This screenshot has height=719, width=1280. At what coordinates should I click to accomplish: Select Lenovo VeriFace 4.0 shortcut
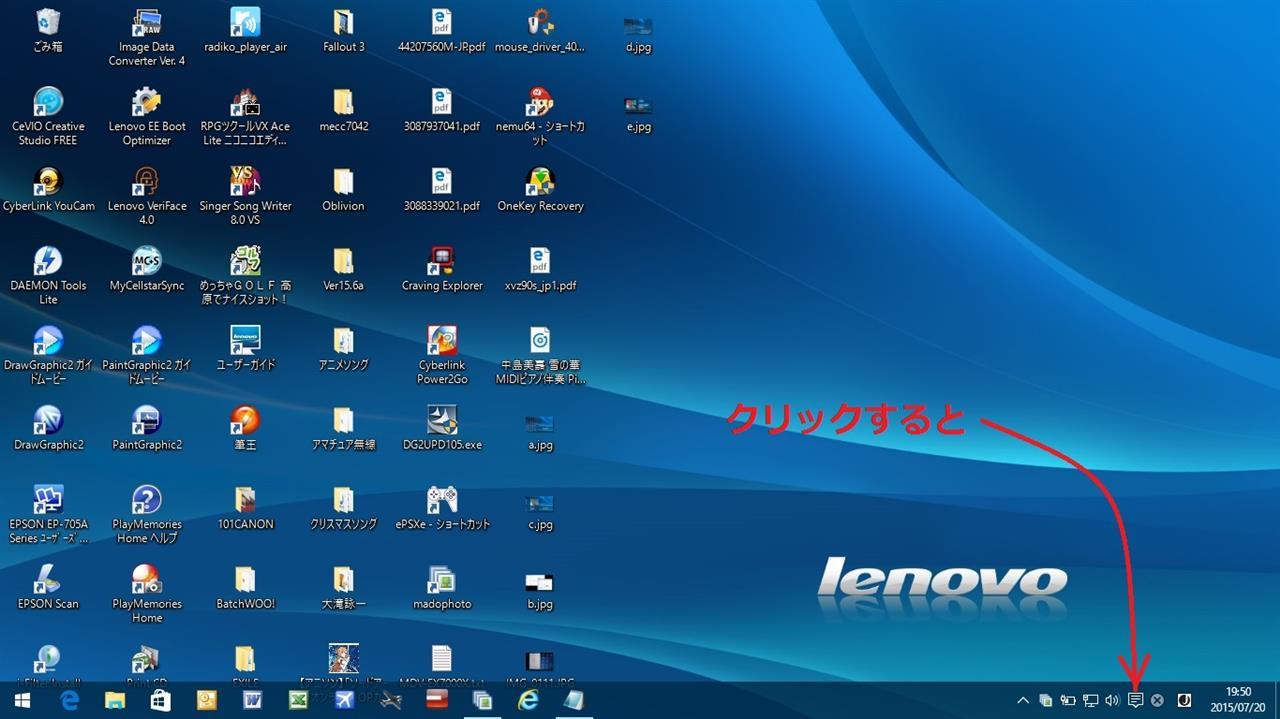[147, 196]
